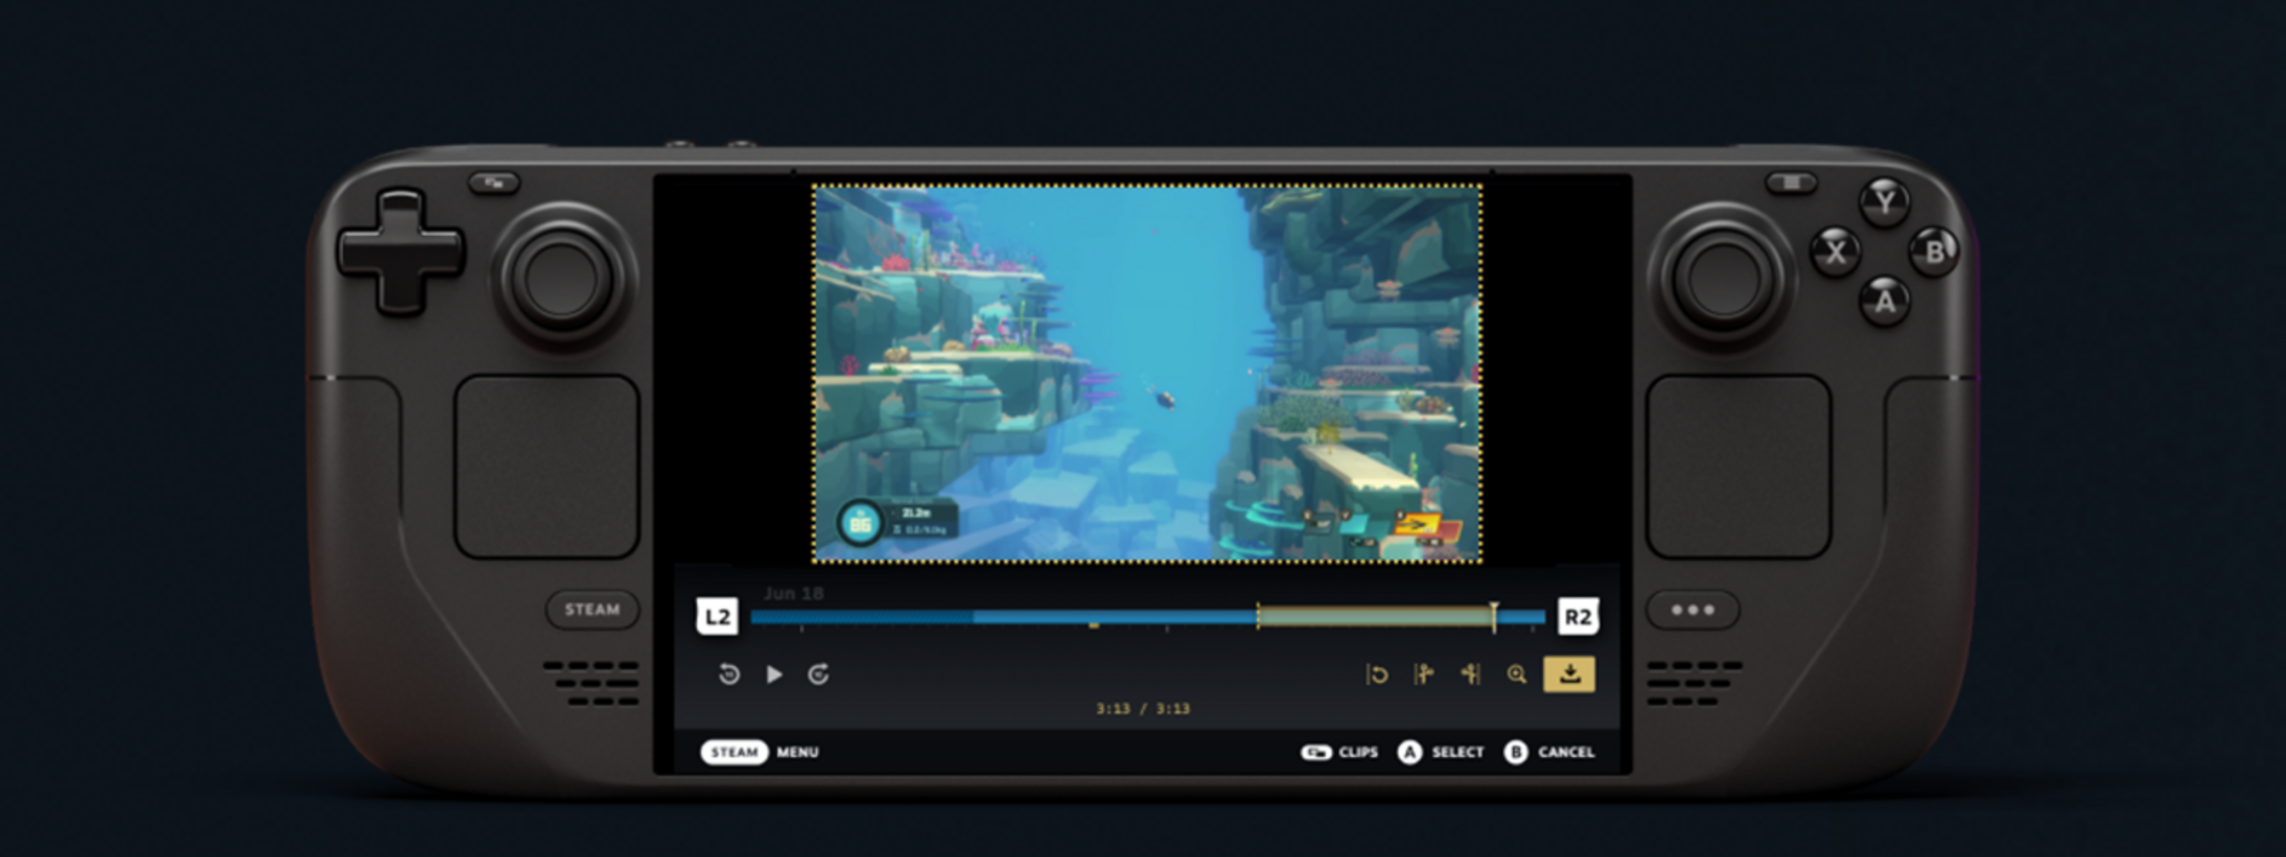Click the reset clip selection icon
The height and width of the screenshot is (857, 2286).
[x=1377, y=675]
